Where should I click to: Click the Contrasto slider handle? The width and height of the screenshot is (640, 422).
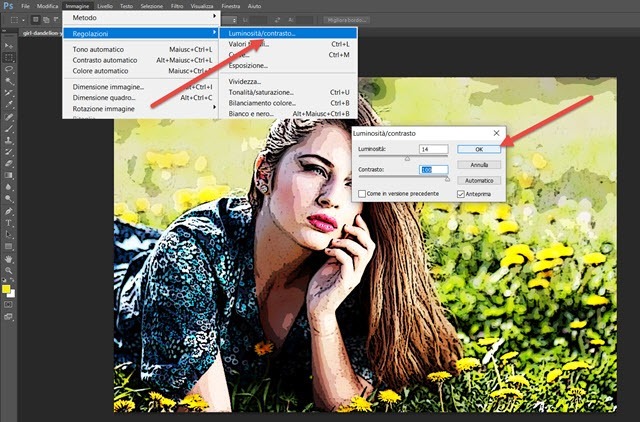coord(447,179)
